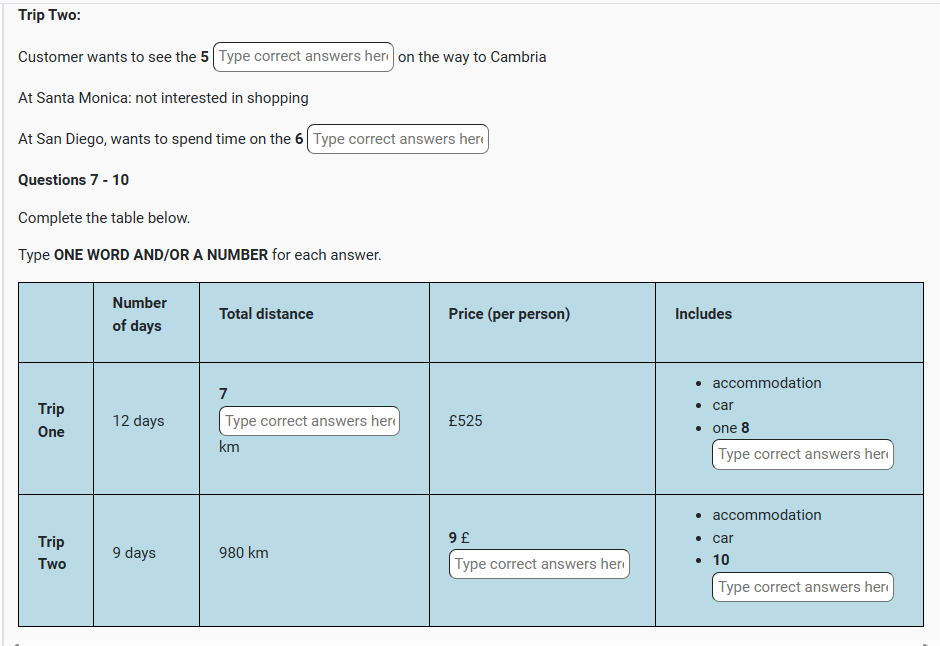Click the "980 km" table cell
Image resolution: width=940 pixels, height=646 pixels.
click(243, 553)
